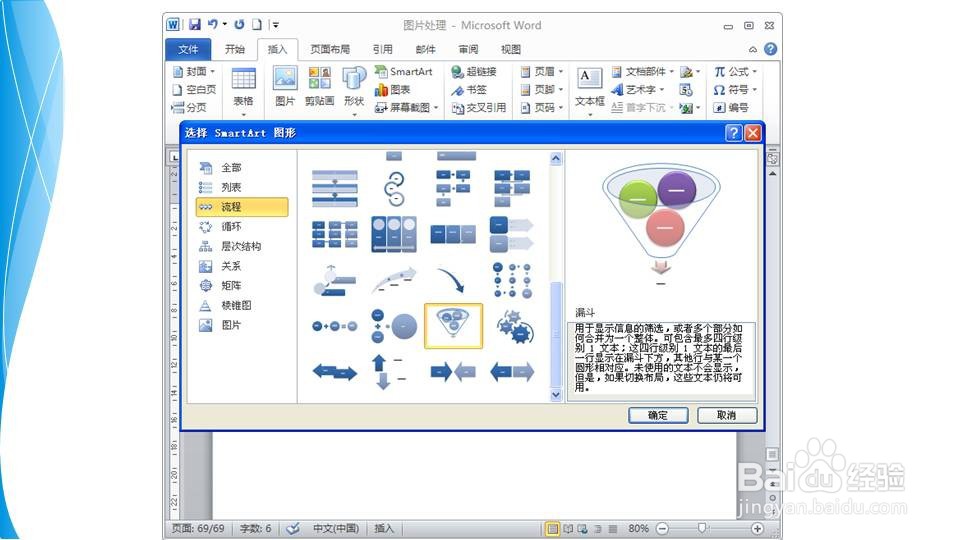Click the spelling check icon in the status bar

(x=293, y=528)
